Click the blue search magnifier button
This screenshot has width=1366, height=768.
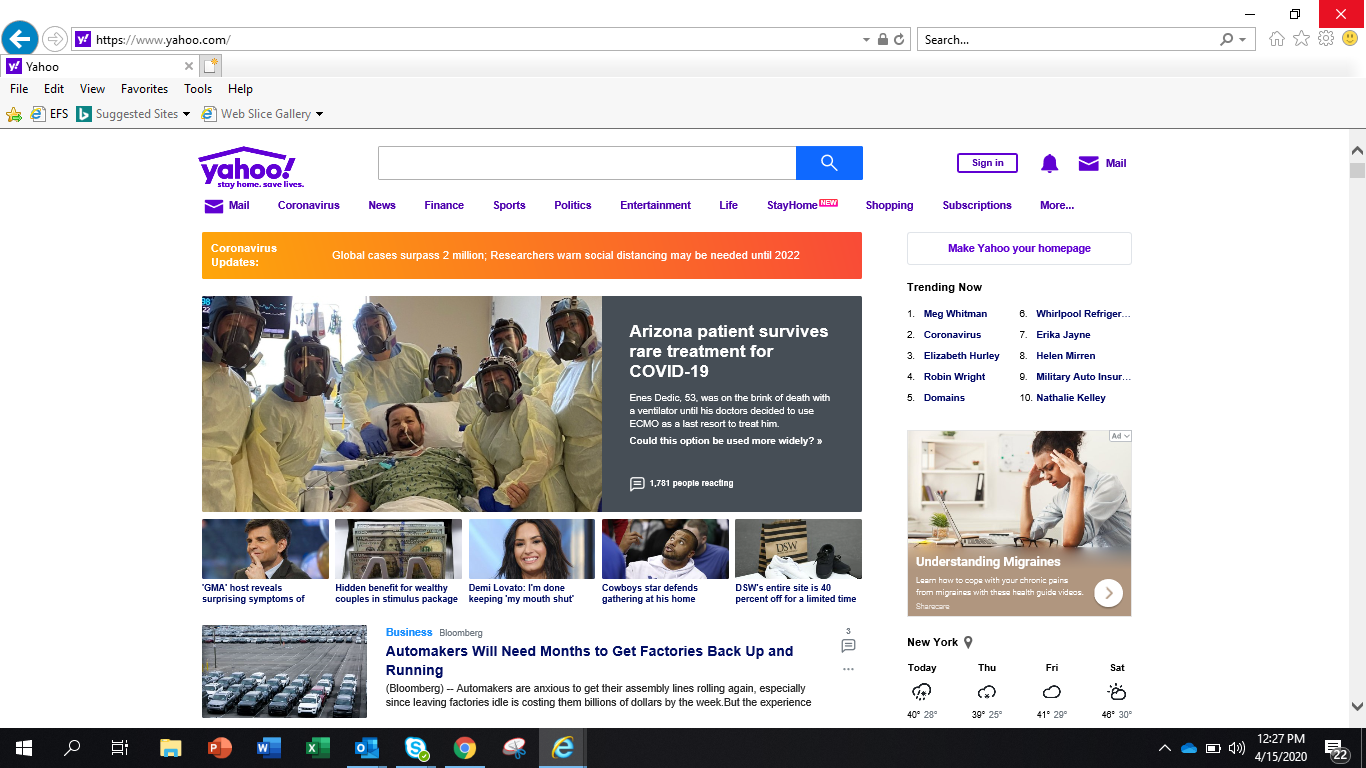pos(828,163)
